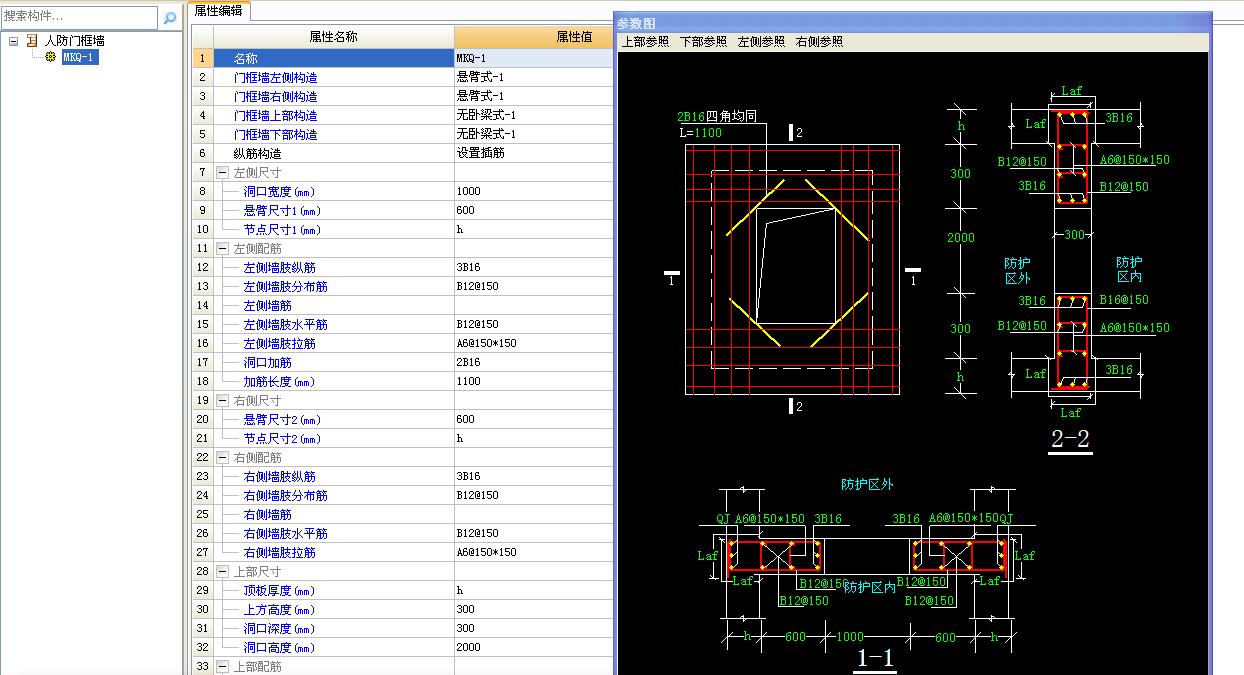1244x675 pixels.
Task: Click the 名称 value MKQ-1 cell
Action: [x=534, y=59]
